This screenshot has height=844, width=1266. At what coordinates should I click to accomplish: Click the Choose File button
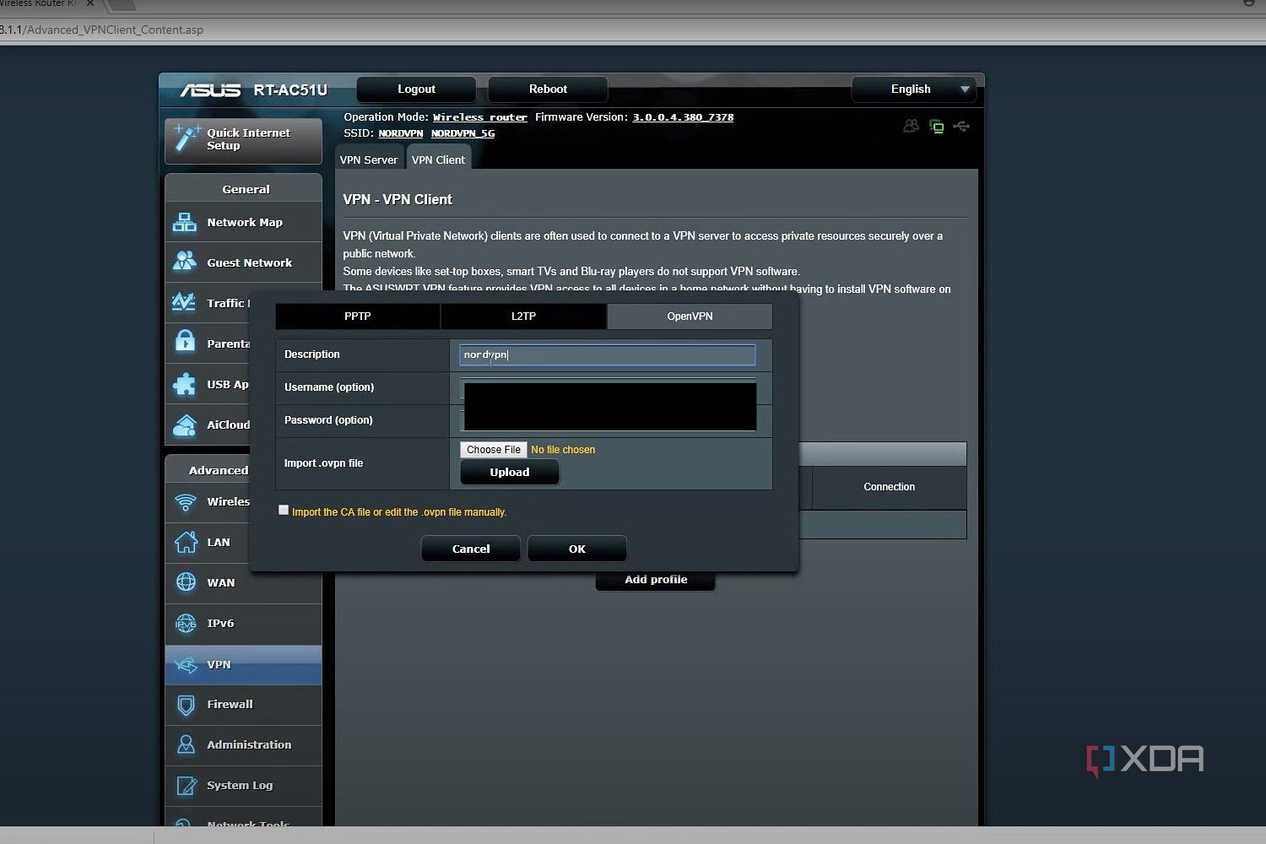pos(494,450)
